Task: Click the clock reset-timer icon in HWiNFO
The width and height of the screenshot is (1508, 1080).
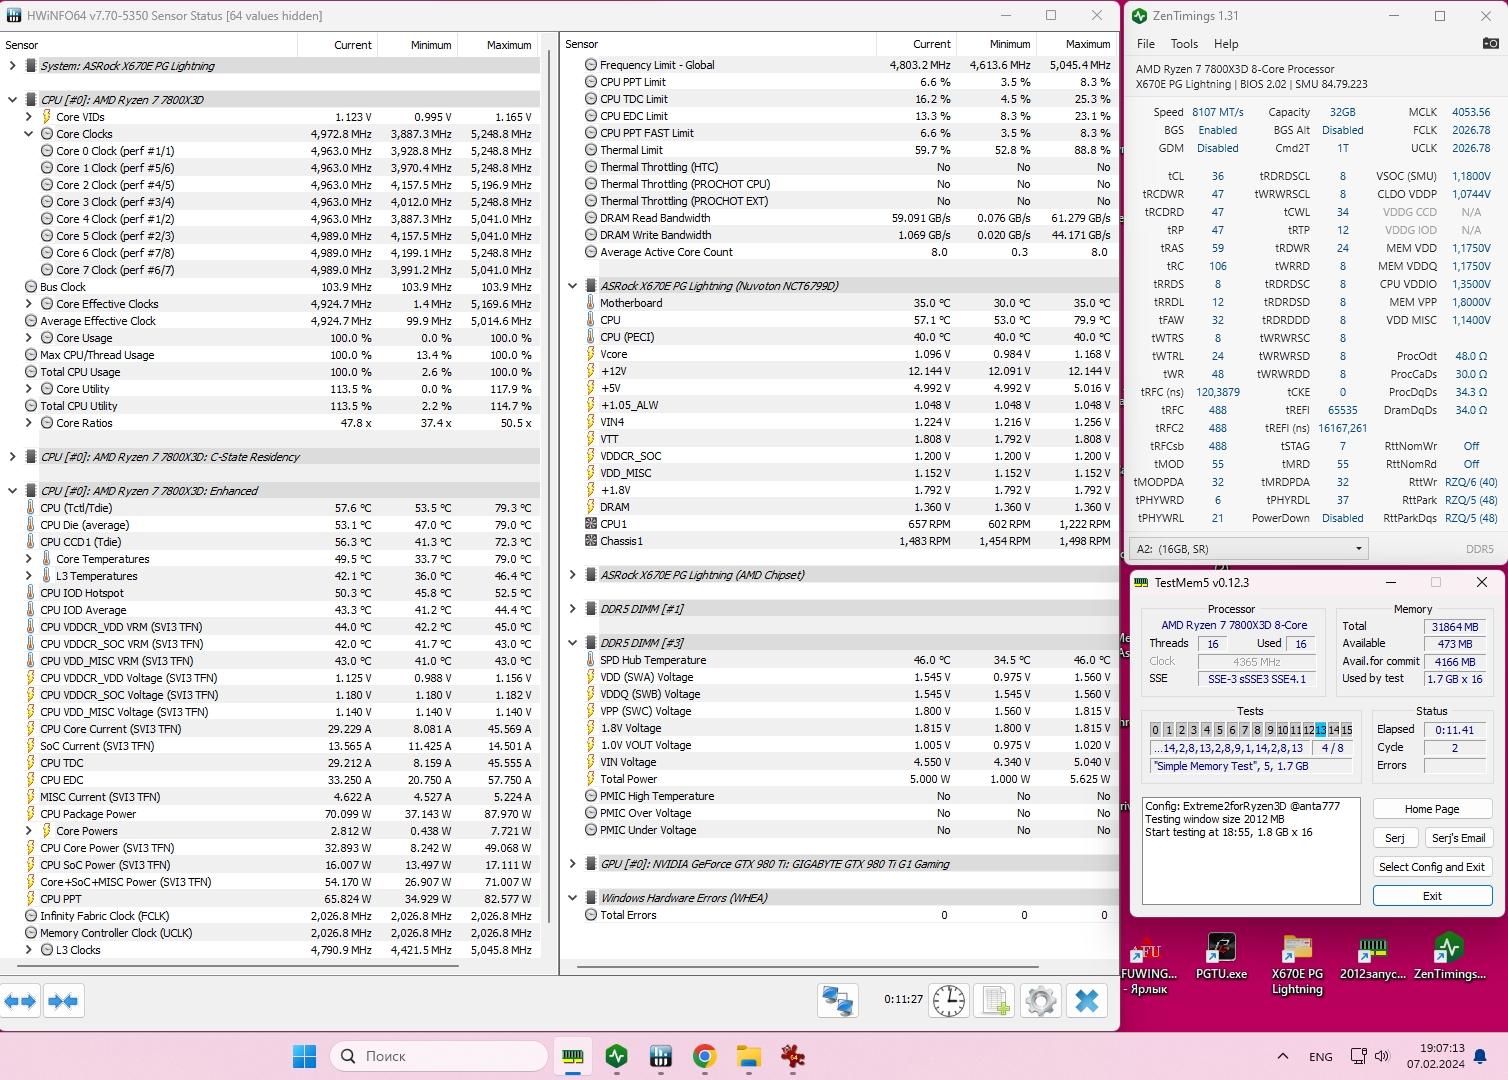Action: tap(949, 1000)
